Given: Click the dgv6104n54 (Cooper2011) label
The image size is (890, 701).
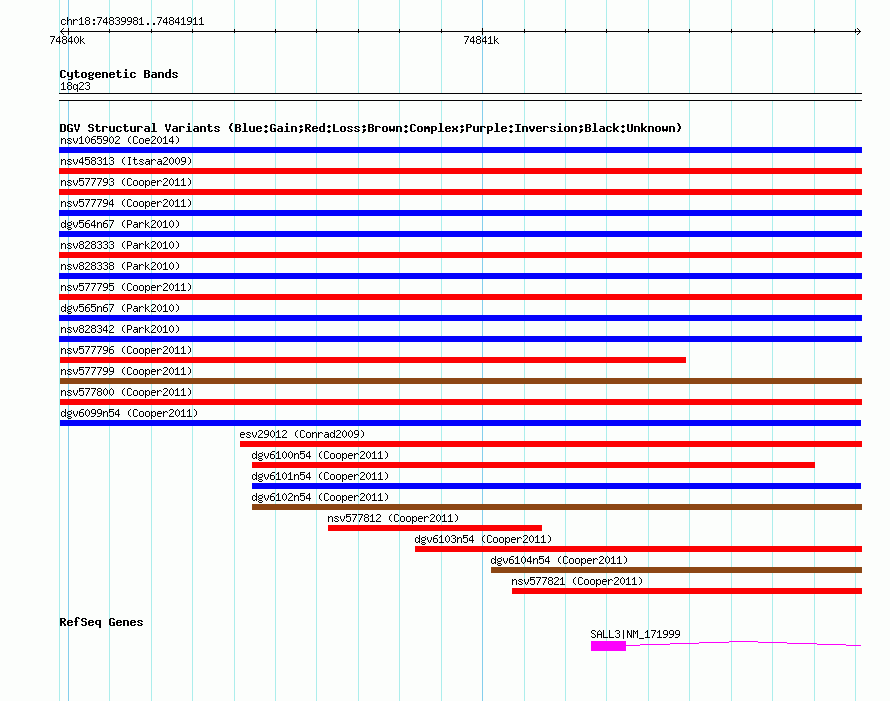Looking at the screenshot, I should (x=559, y=560).
